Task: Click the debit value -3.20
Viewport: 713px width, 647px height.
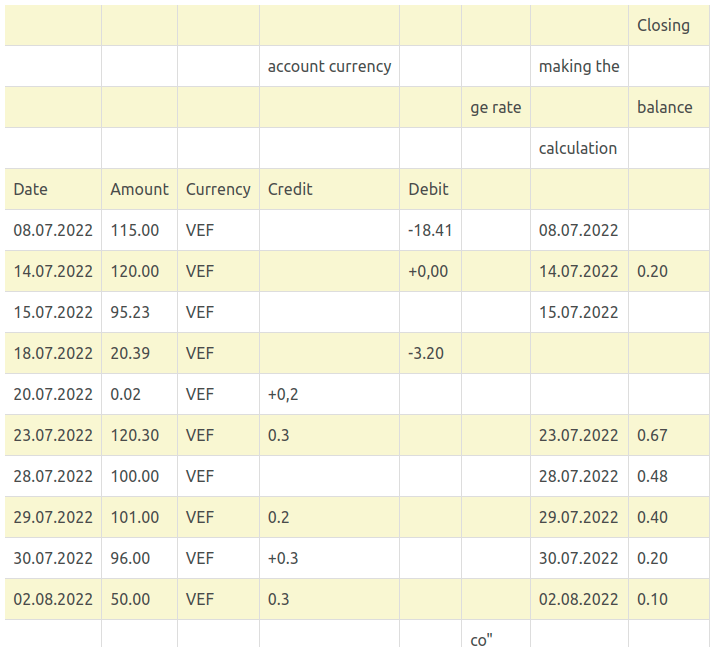Action: pos(426,353)
